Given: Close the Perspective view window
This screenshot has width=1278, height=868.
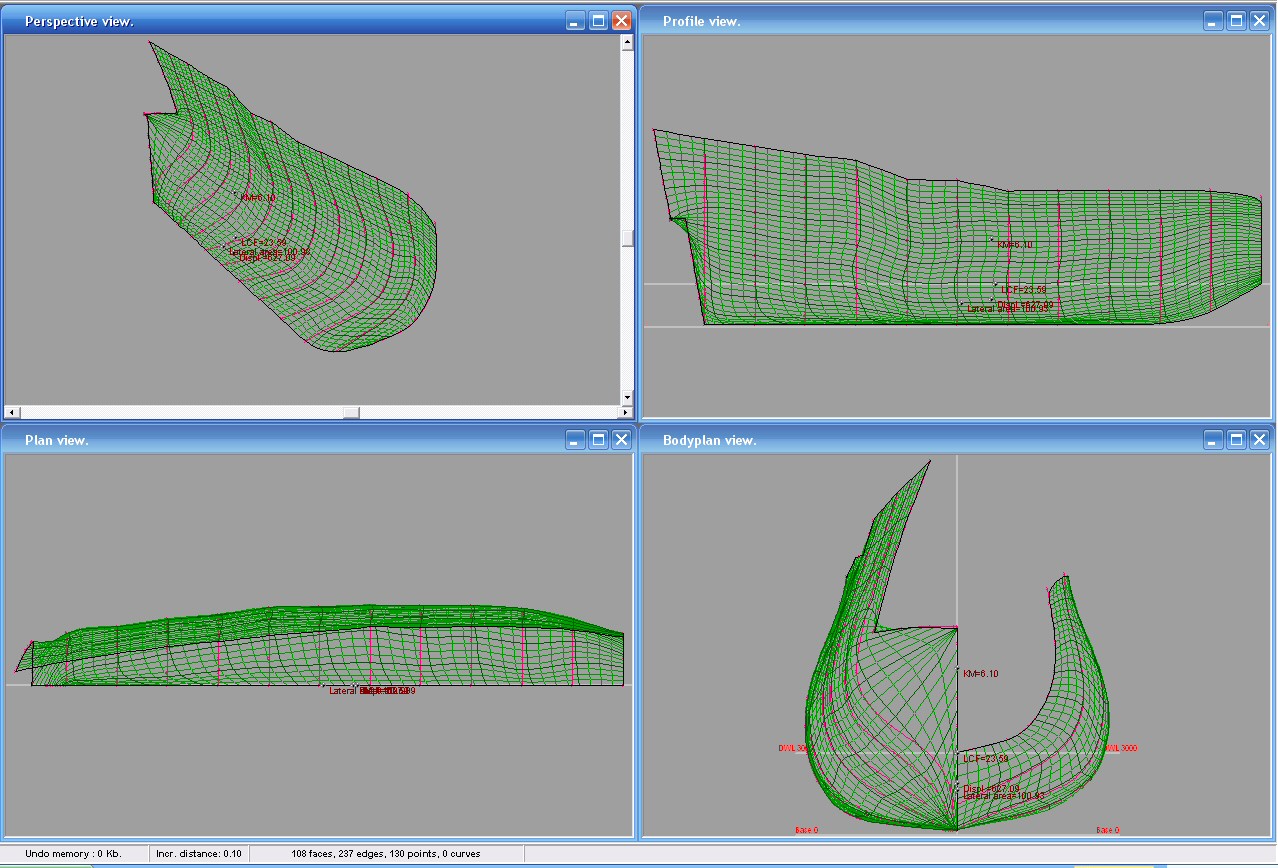Looking at the screenshot, I should pyautogui.click(x=621, y=20).
